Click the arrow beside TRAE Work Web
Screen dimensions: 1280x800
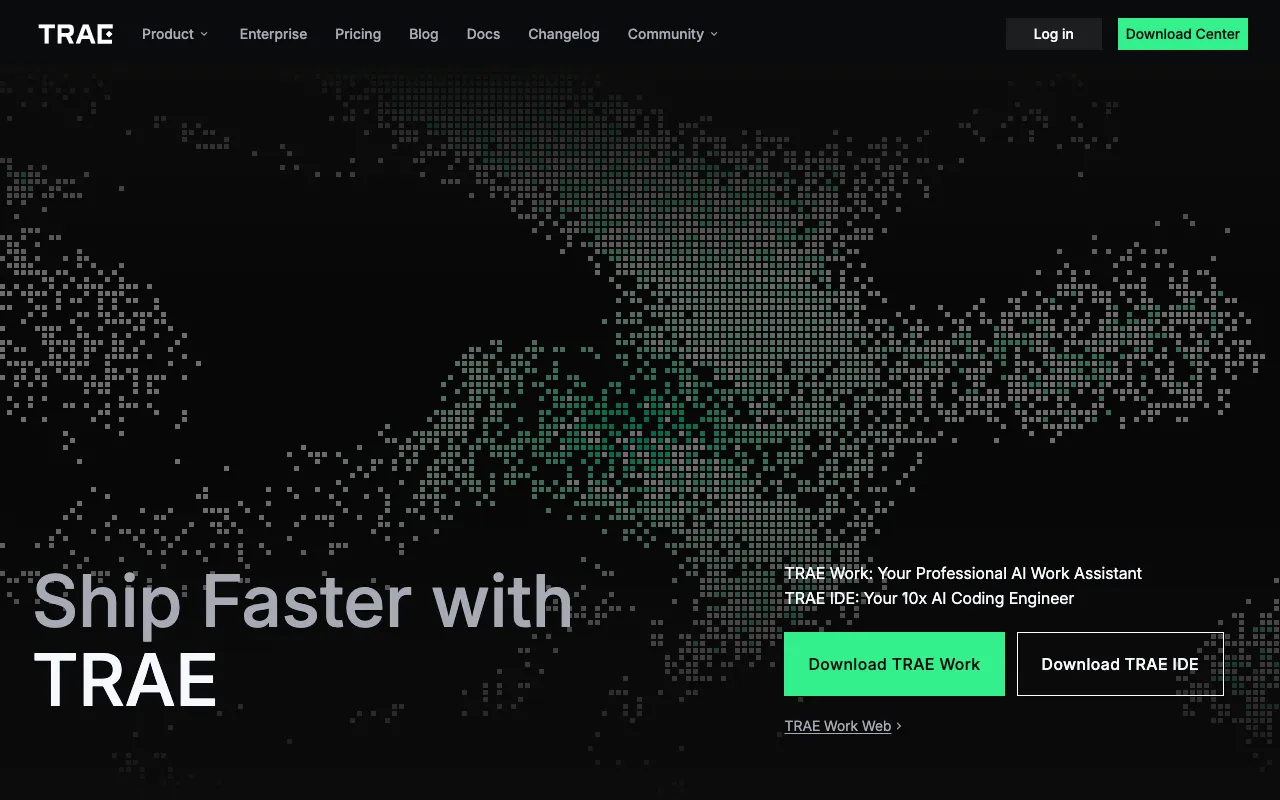click(x=899, y=726)
